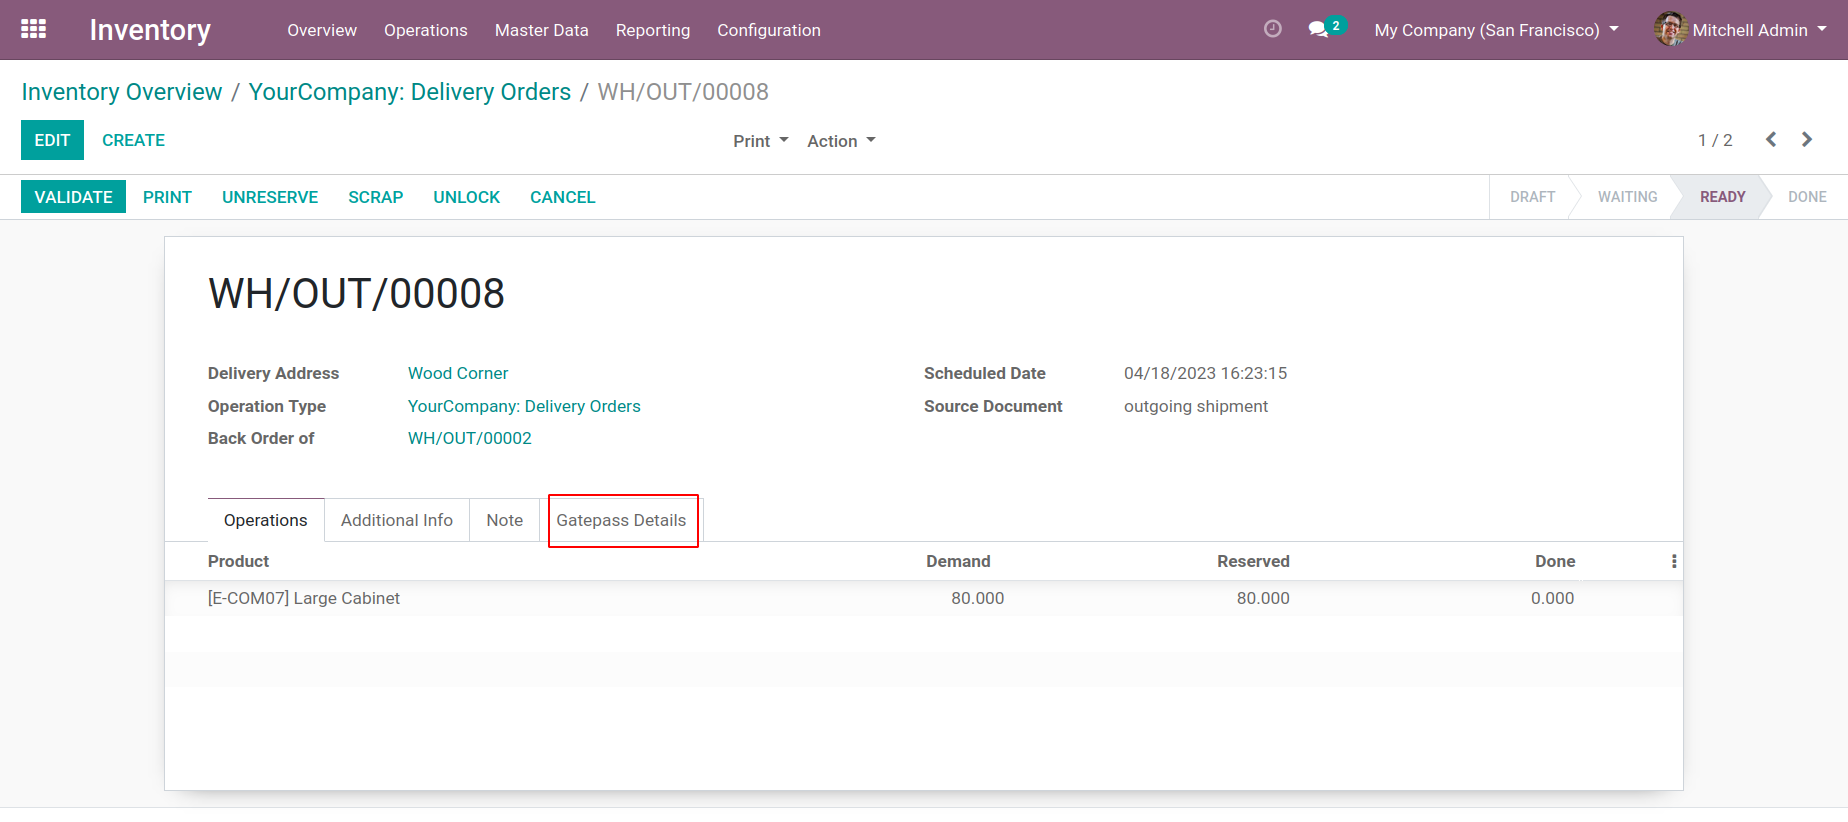1848x822 pixels.
Task: Open the Master Data menu
Action: pyautogui.click(x=542, y=30)
